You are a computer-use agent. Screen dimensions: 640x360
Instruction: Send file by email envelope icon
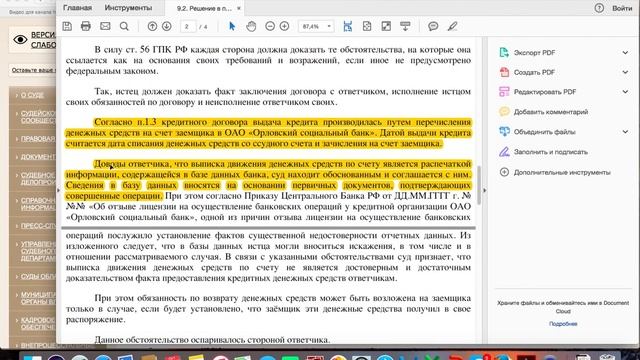tap(105, 27)
